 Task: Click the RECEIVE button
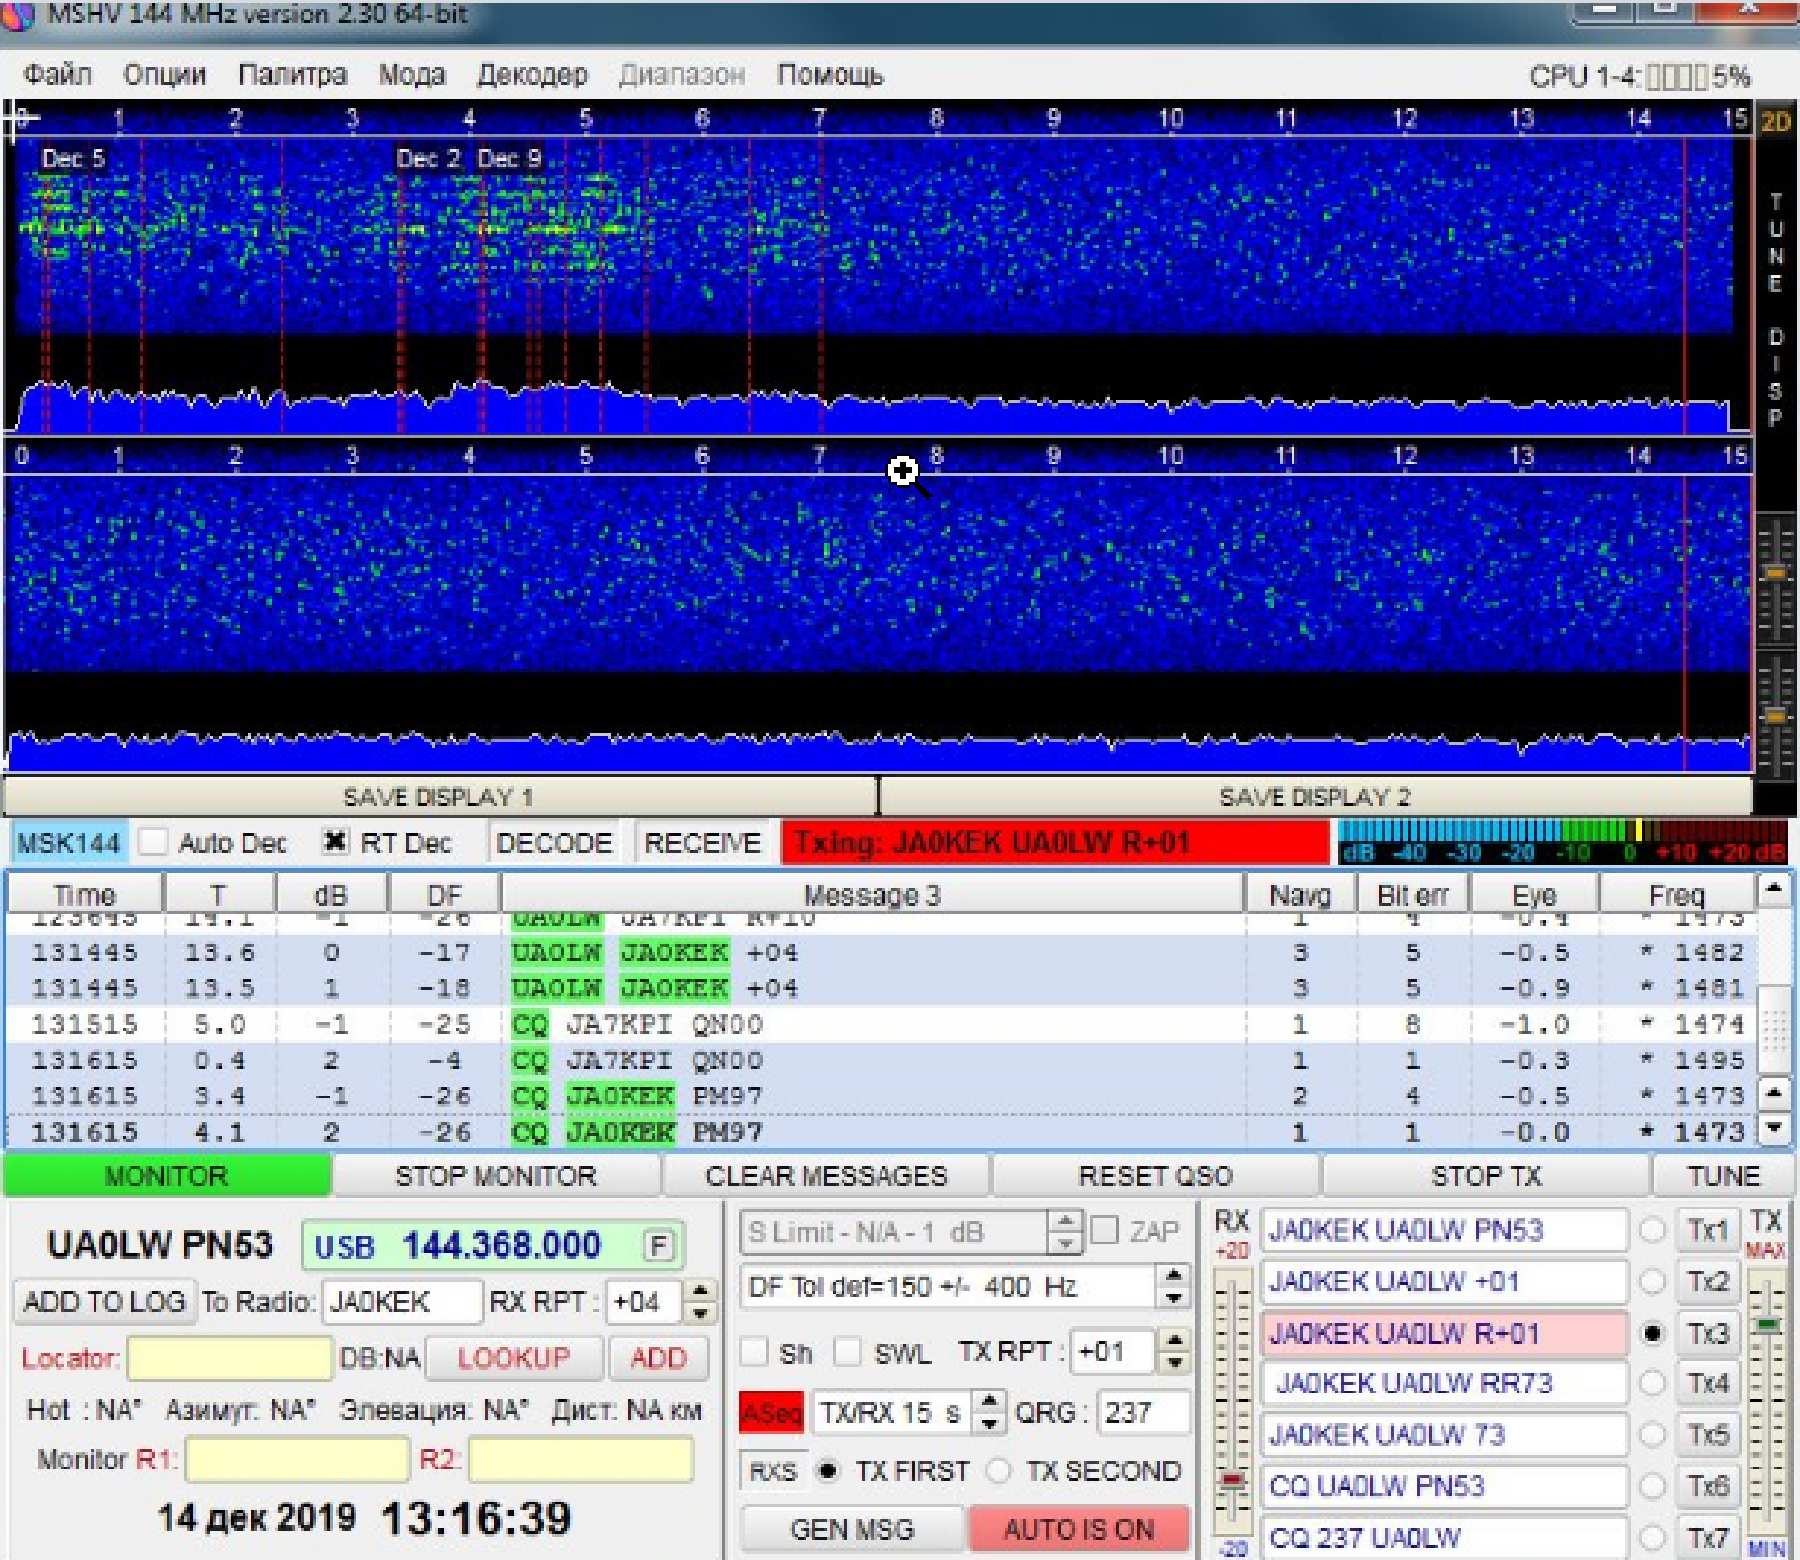(703, 843)
